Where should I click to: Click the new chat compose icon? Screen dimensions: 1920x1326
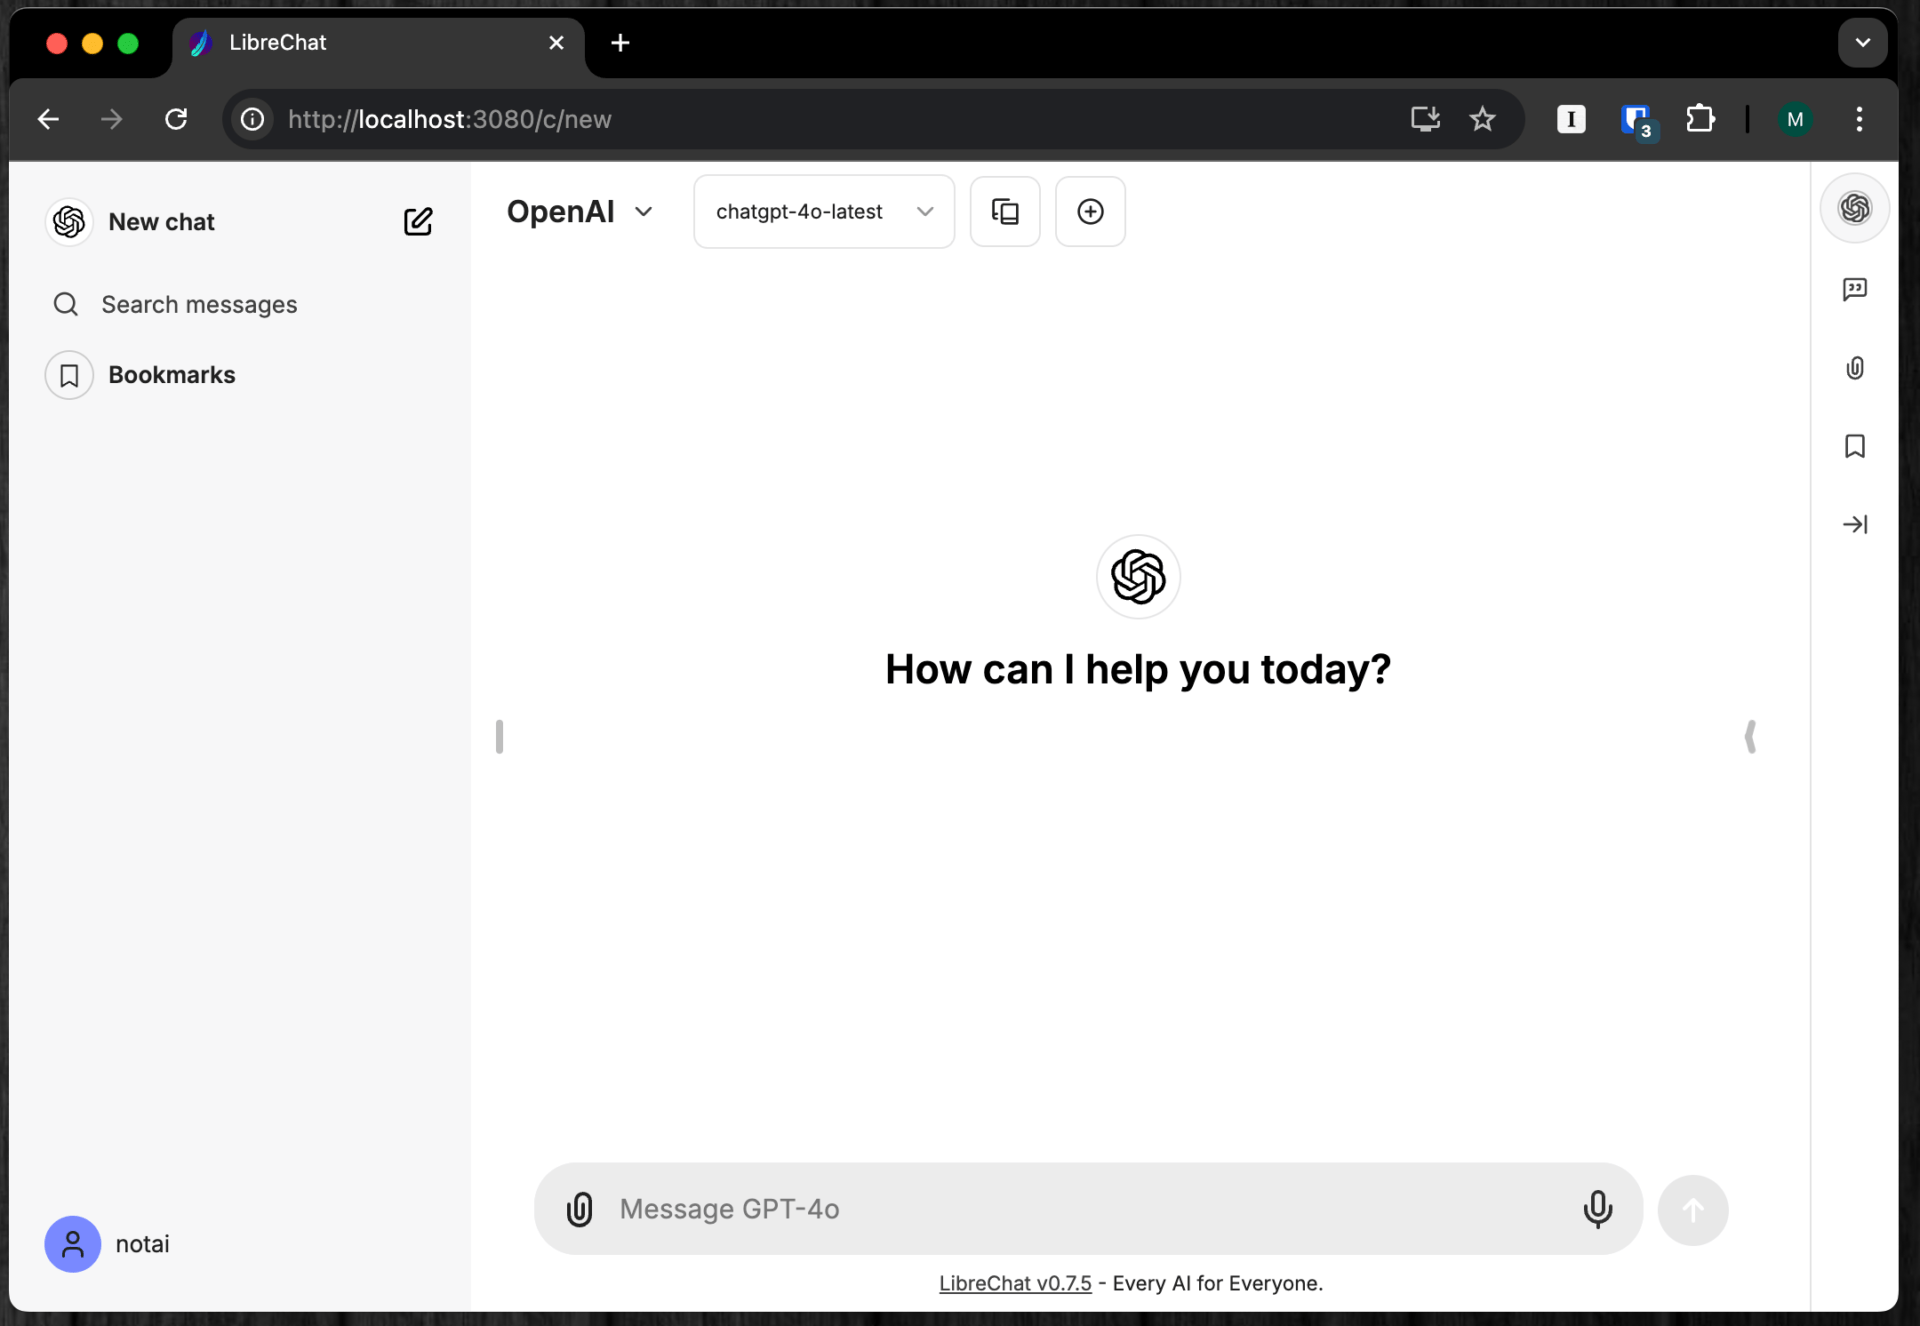[x=418, y=221]
